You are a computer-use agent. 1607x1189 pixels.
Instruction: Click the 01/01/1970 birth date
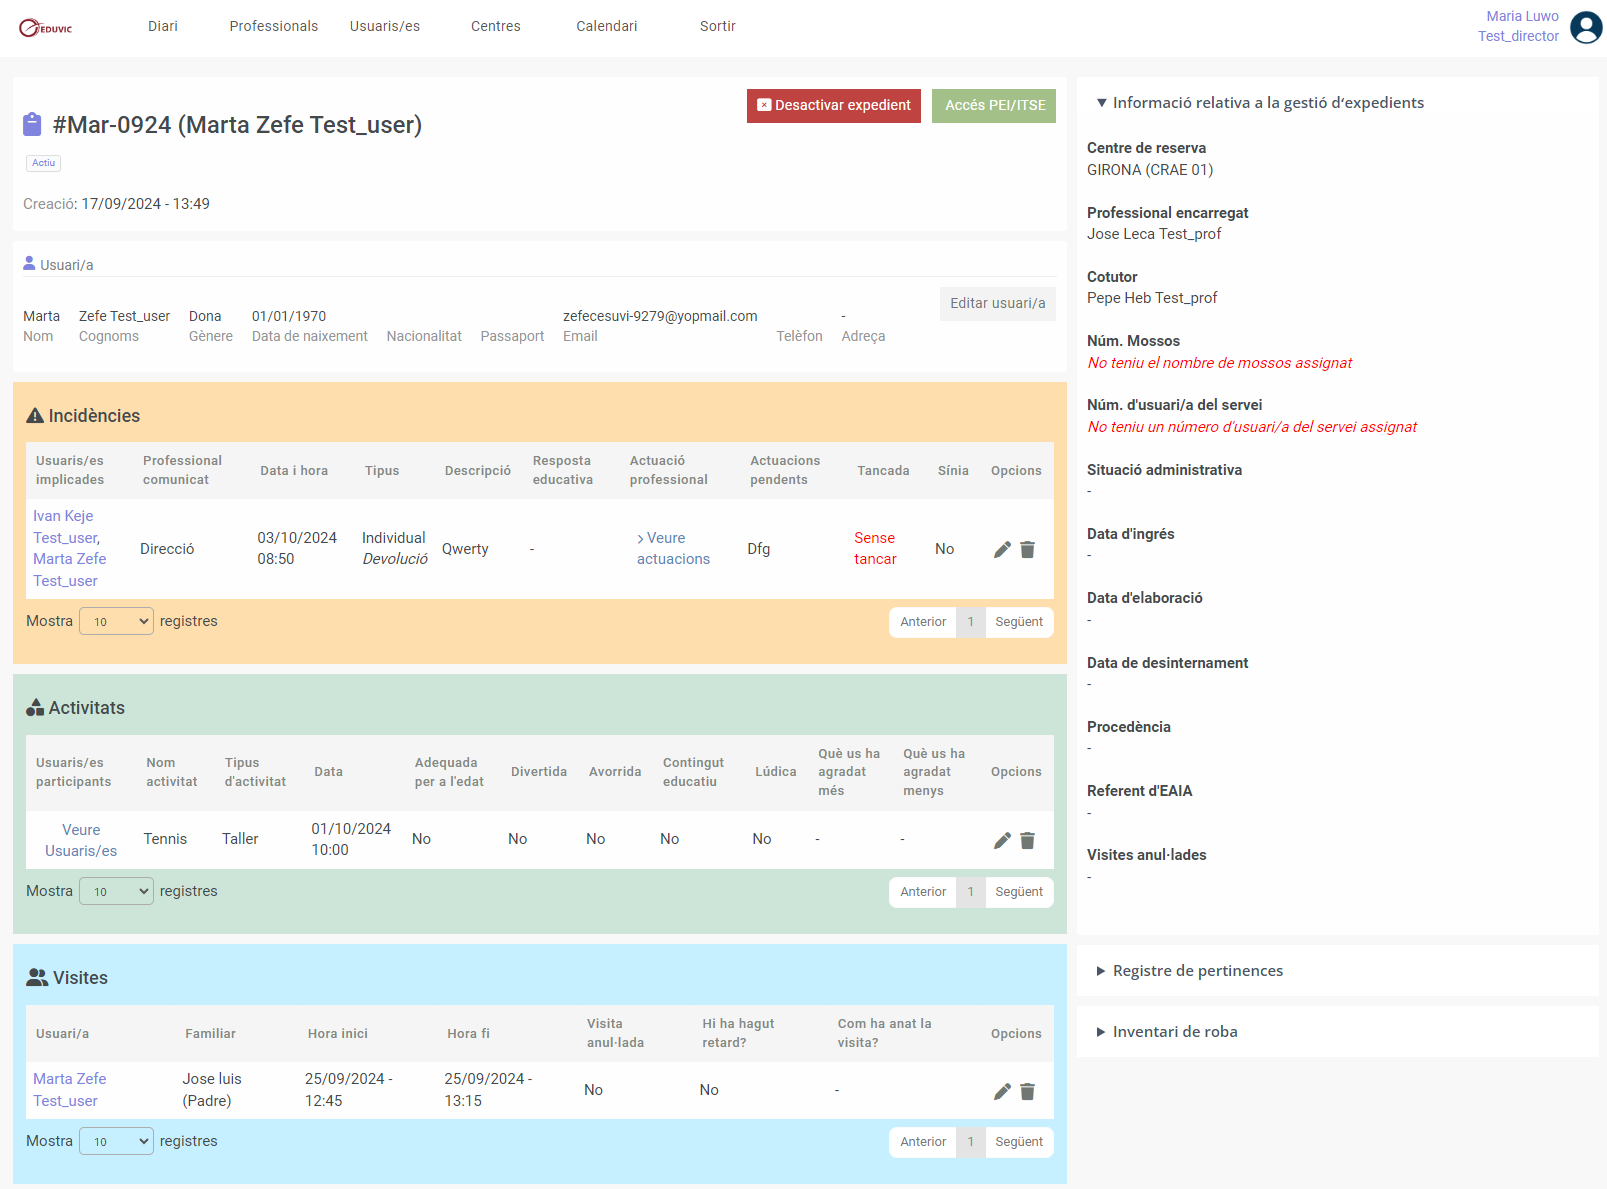tap(289, 316)
